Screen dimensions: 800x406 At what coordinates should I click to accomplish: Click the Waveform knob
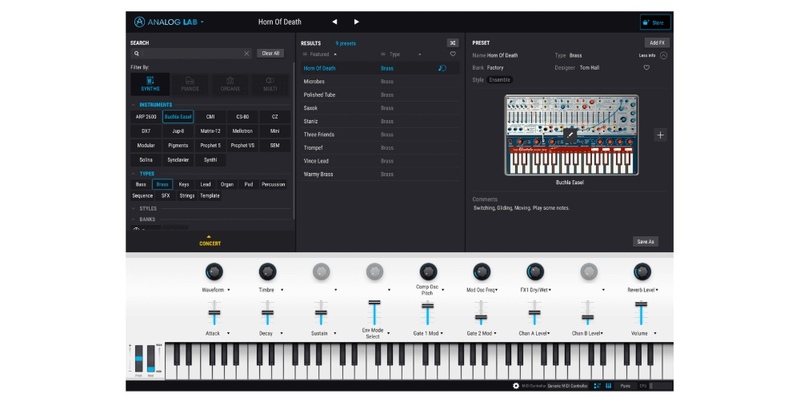pyautogui.click(x=214, y=272)
